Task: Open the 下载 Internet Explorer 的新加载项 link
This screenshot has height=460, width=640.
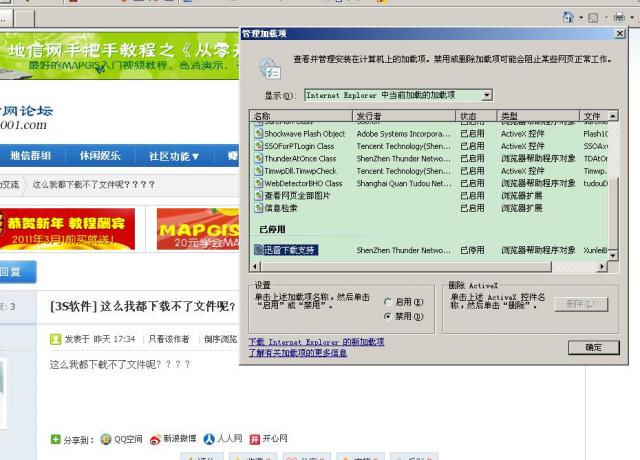Action: click(x=315, y=341)
